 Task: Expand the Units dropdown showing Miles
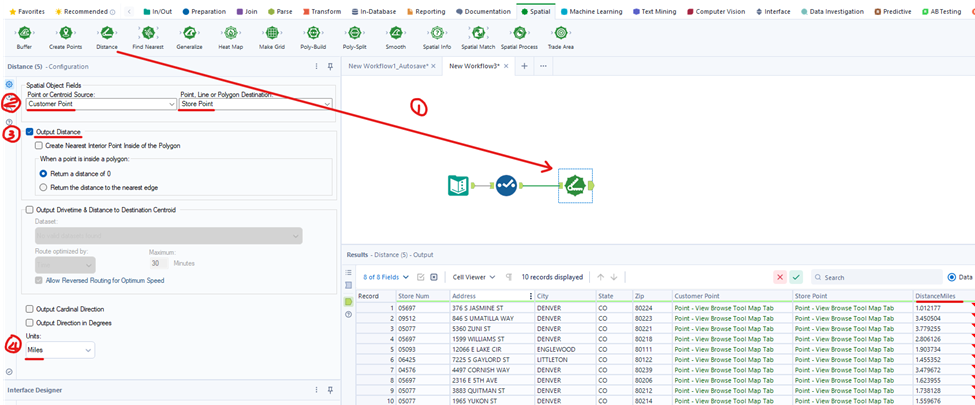pos(60,350)
